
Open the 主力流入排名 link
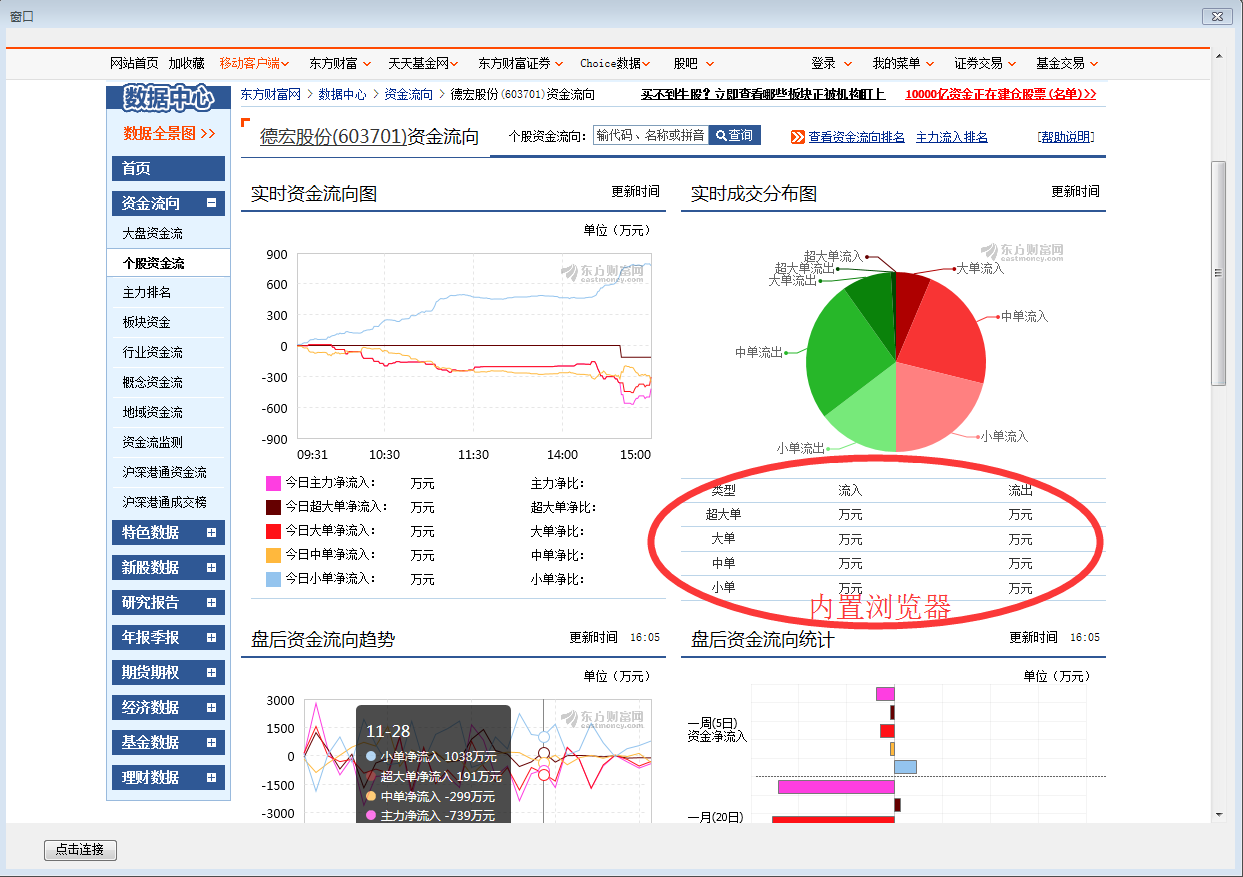pyautogui.click(x=952, y=137)
